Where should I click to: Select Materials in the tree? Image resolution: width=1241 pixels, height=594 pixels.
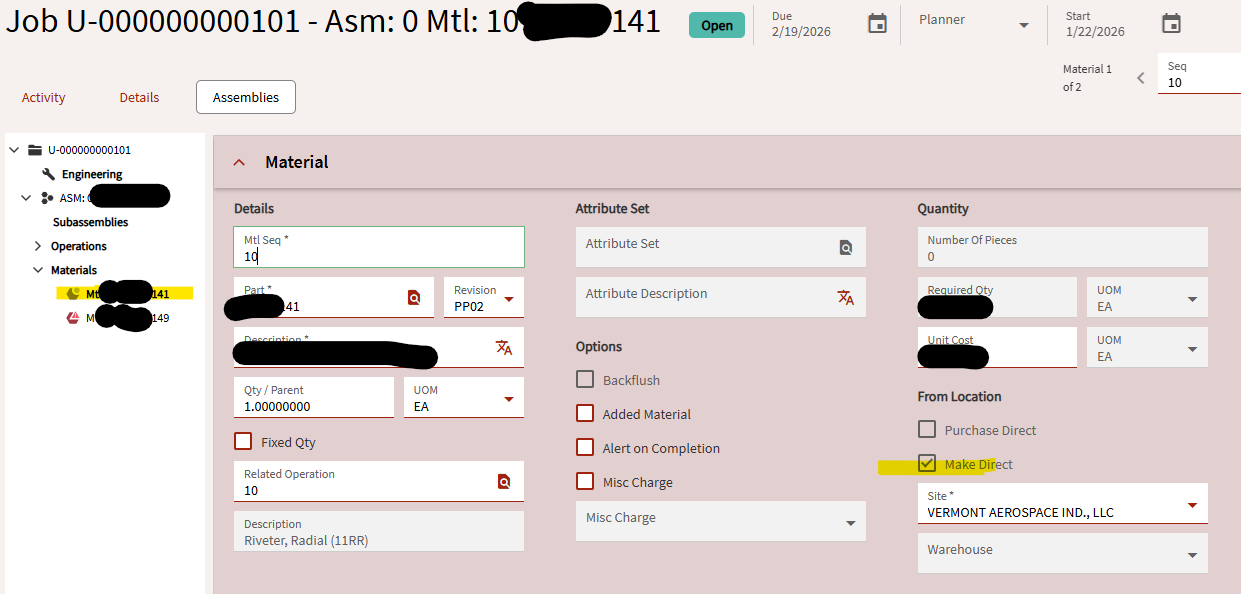(74, 270)
